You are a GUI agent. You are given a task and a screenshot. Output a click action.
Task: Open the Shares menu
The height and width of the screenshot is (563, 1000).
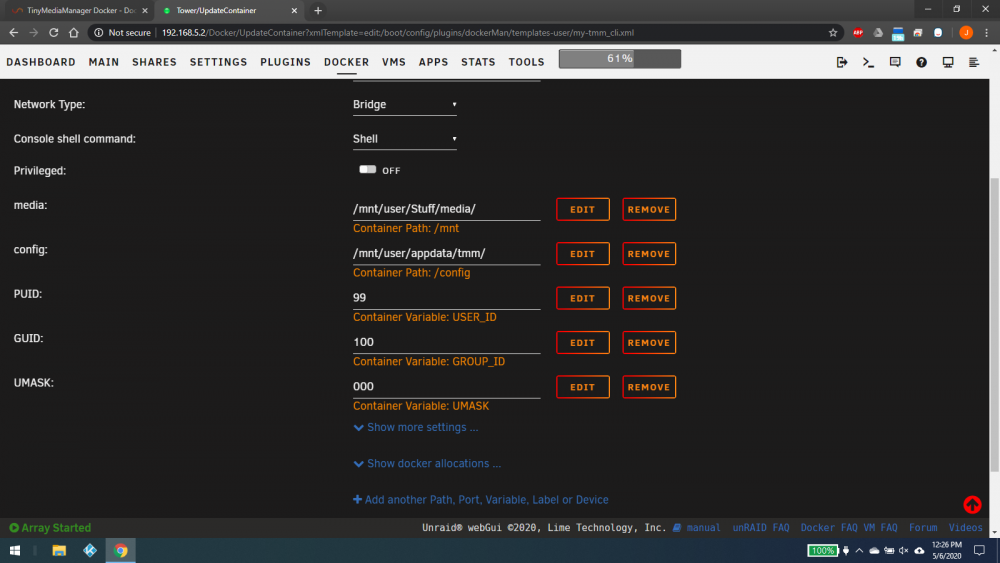(x=154, y=62)
